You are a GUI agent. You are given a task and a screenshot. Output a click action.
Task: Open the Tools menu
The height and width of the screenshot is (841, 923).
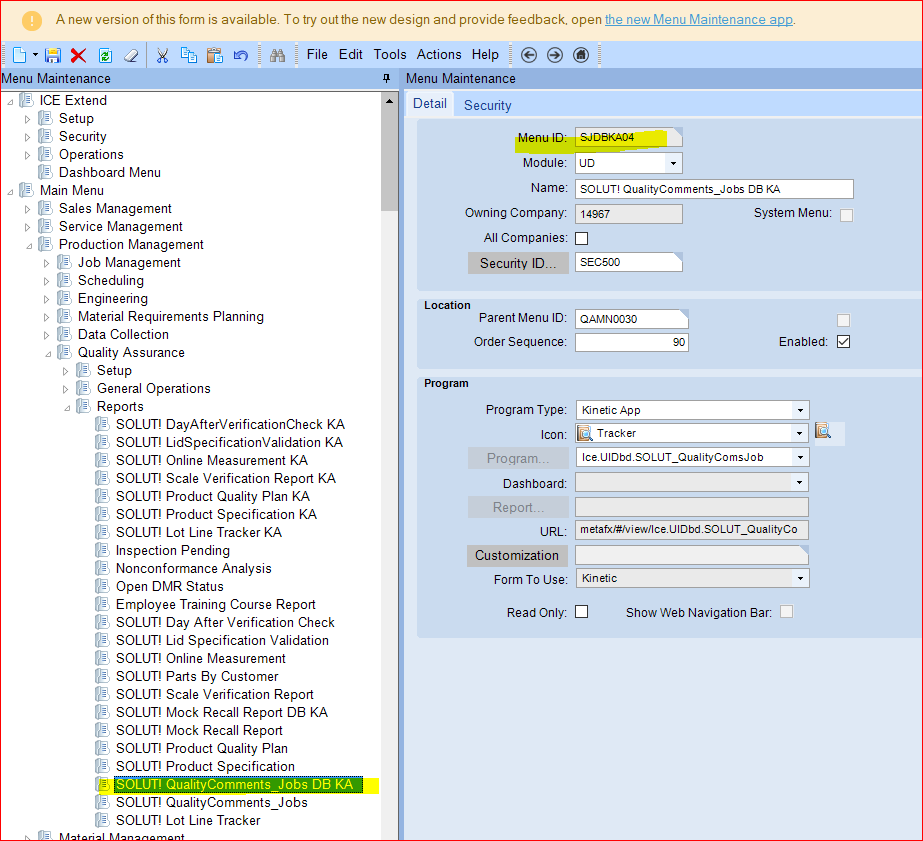tap(389, 55)
